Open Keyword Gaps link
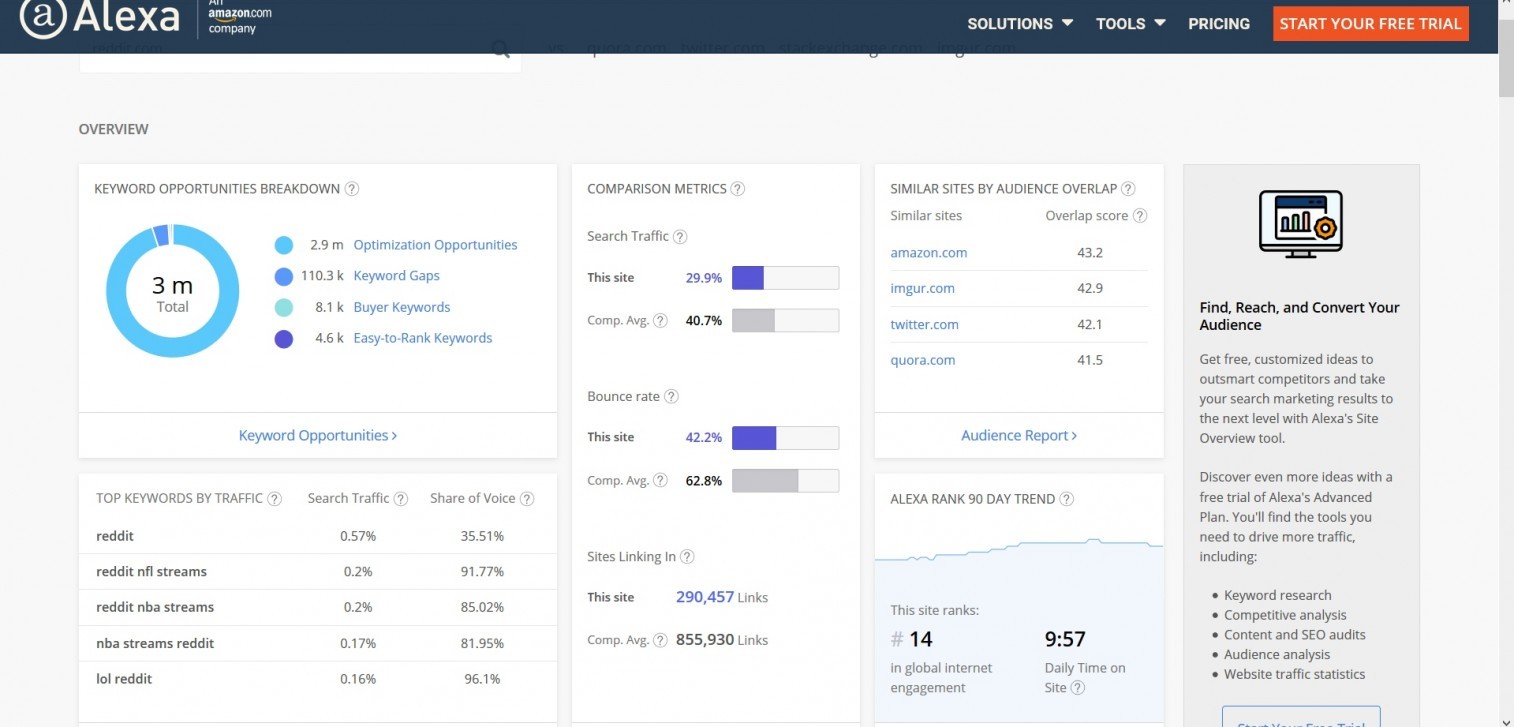Screen dimensions: 1514x727 pos(396,276)
